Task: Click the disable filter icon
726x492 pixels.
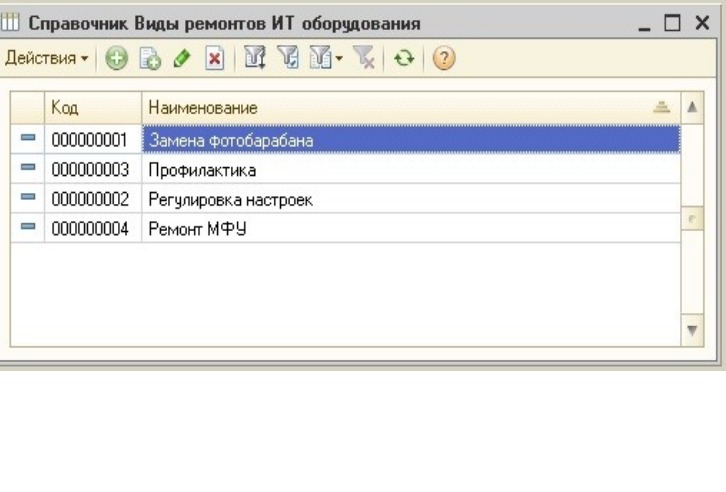Action: (364, 58)
